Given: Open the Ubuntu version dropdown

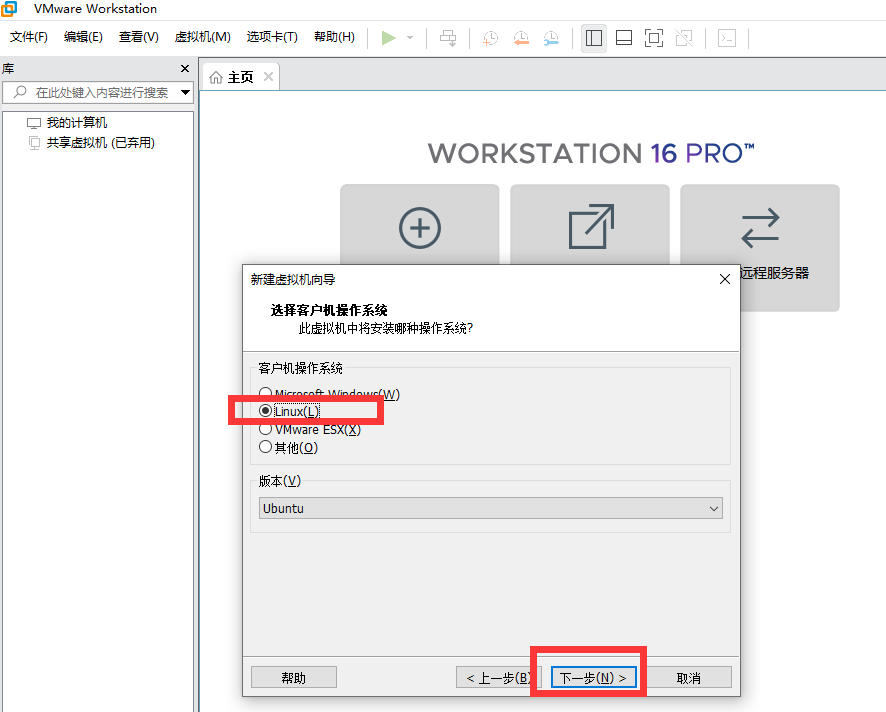Looking at the screenshot, I should click(490, 508).
